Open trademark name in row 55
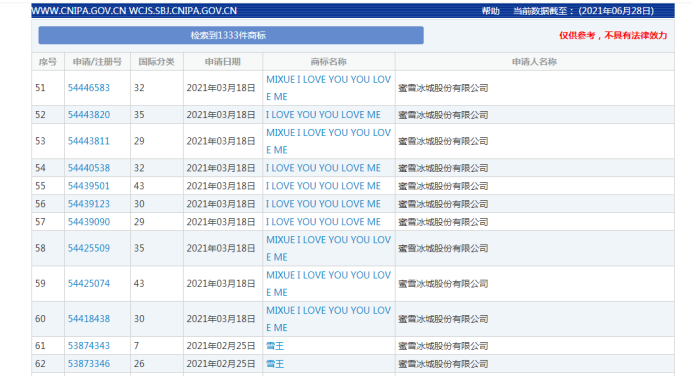This screenshot has height=377, width=693. tap(323, 186)
